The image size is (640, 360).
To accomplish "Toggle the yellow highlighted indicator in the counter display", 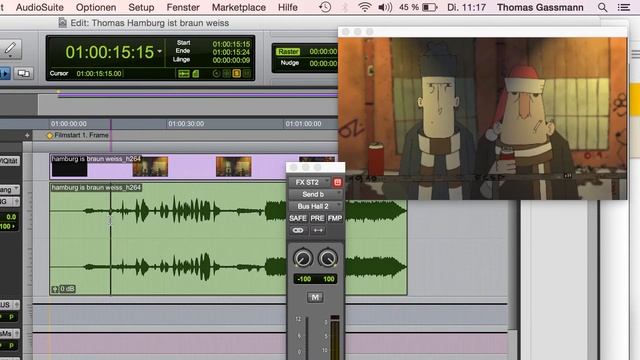I will pos(236,73).
